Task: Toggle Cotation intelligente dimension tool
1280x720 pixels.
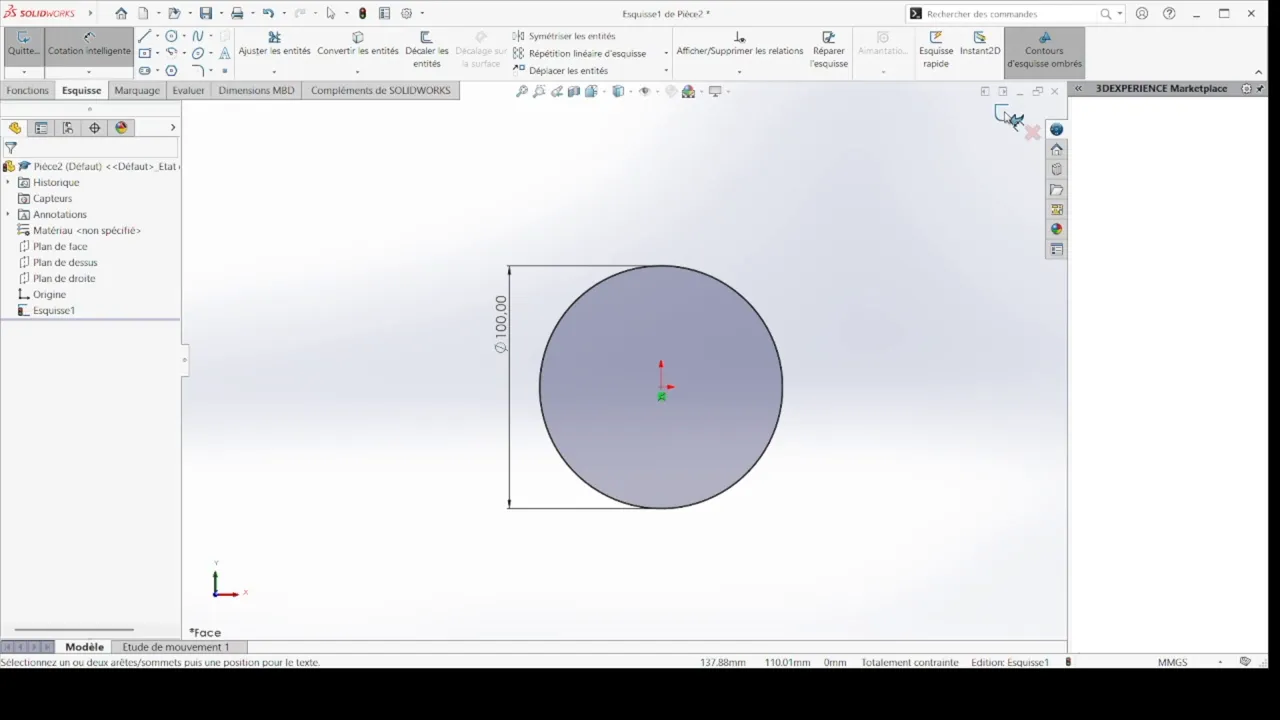Action: click(89, 44)
